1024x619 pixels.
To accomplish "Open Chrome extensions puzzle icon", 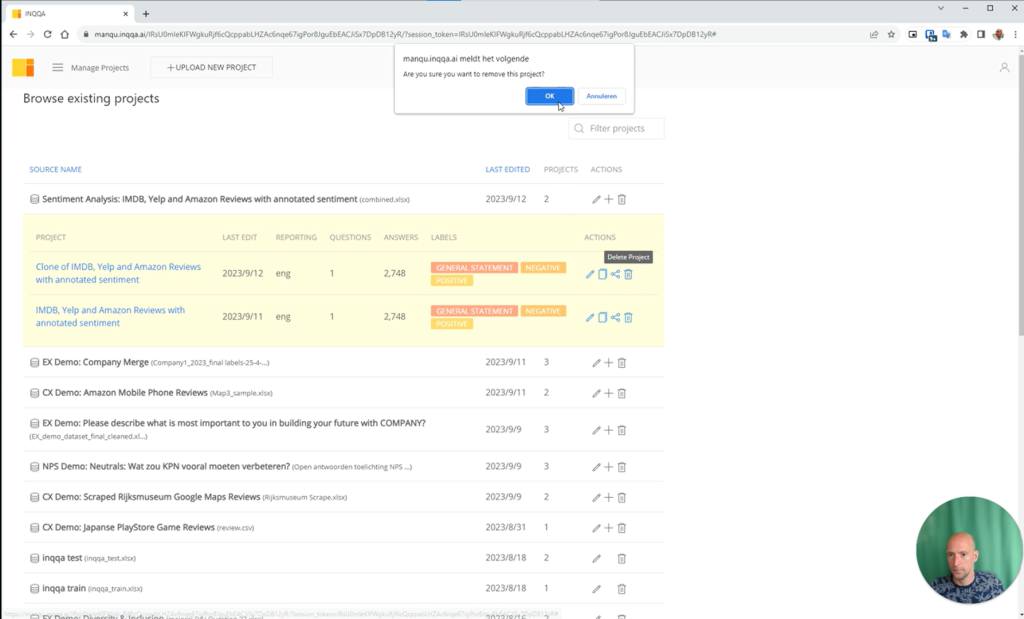I will (963, 35).
